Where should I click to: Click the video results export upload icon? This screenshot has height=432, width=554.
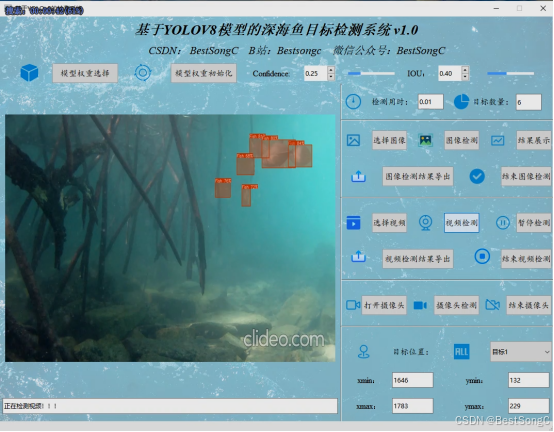[x=358, y=256]
